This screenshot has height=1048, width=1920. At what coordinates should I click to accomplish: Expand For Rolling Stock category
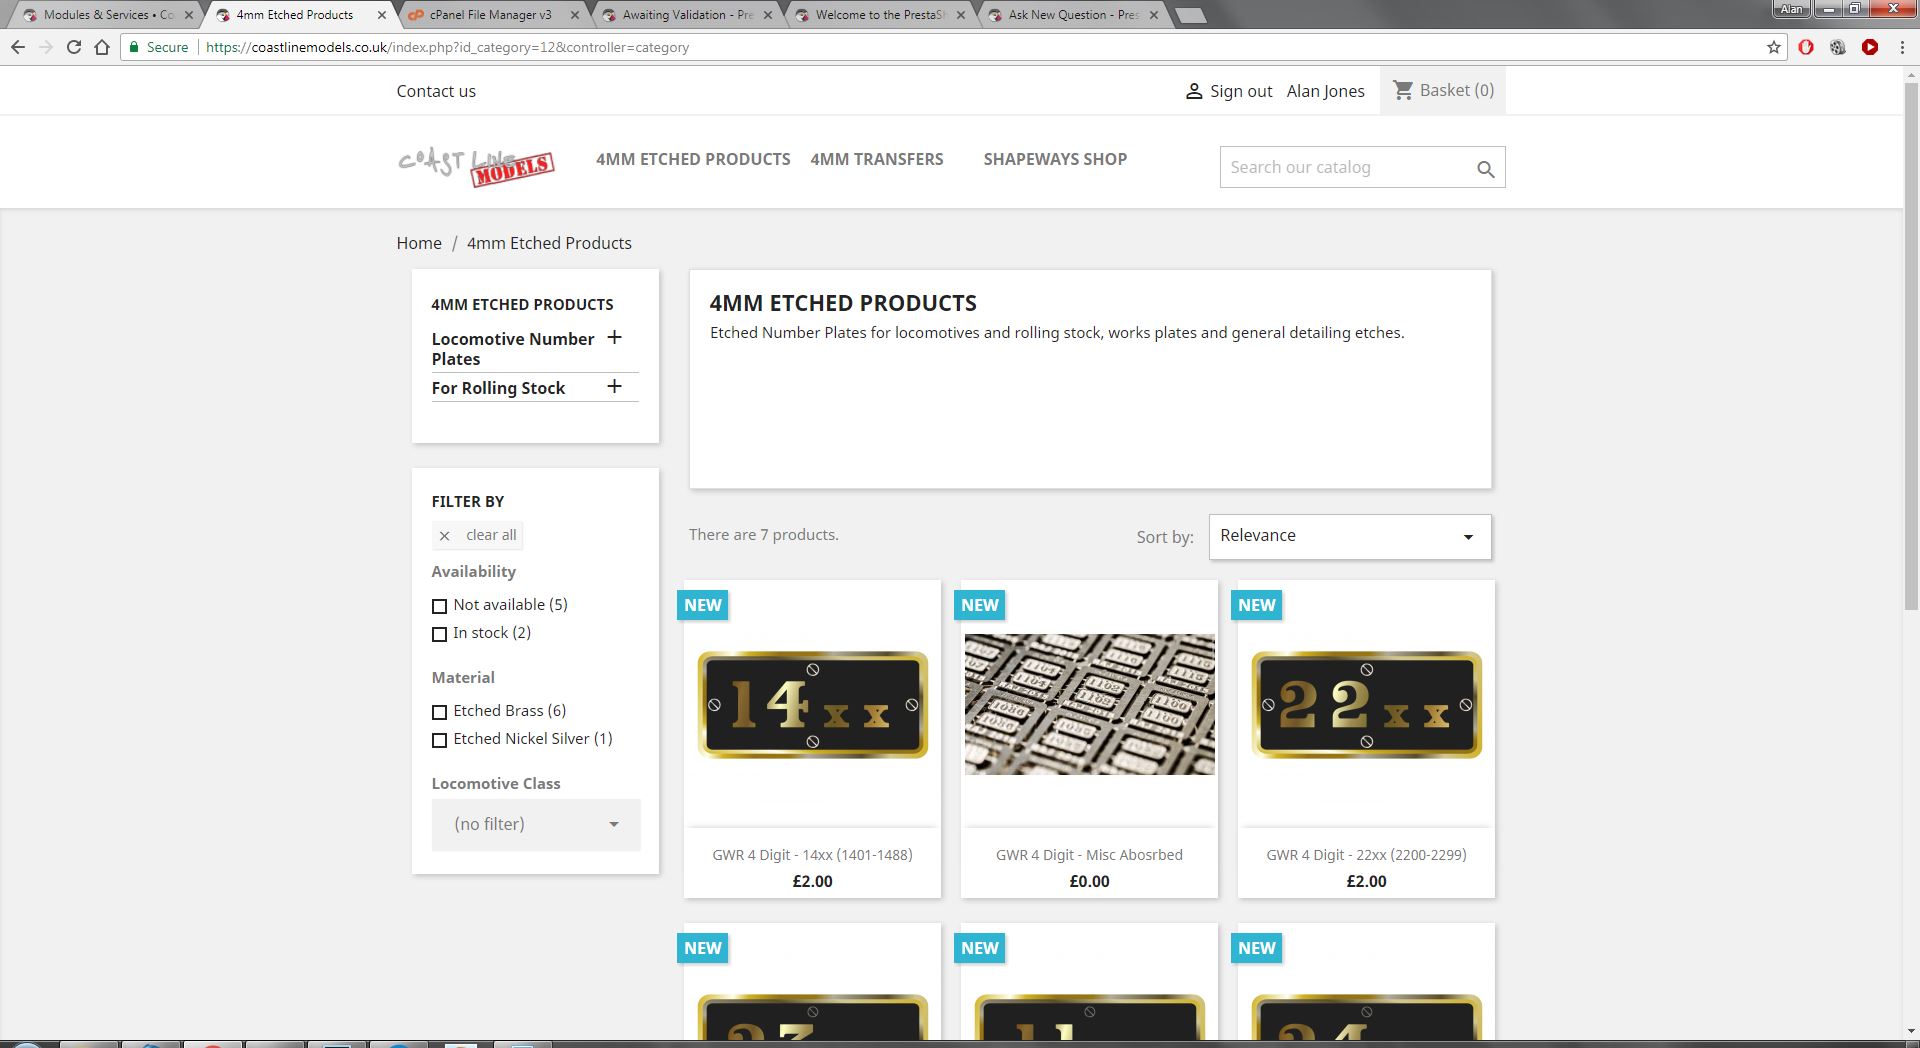(614, 386)
